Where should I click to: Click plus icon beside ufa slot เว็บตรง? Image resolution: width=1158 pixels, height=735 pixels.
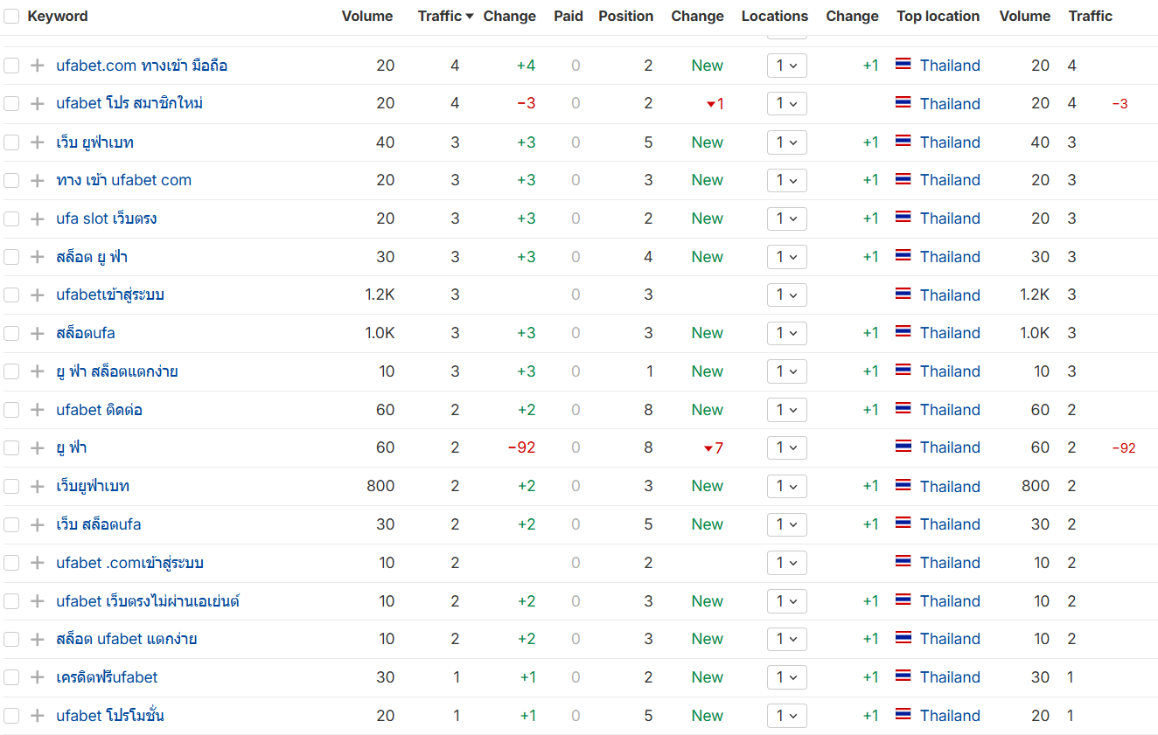tap(37, 219)
